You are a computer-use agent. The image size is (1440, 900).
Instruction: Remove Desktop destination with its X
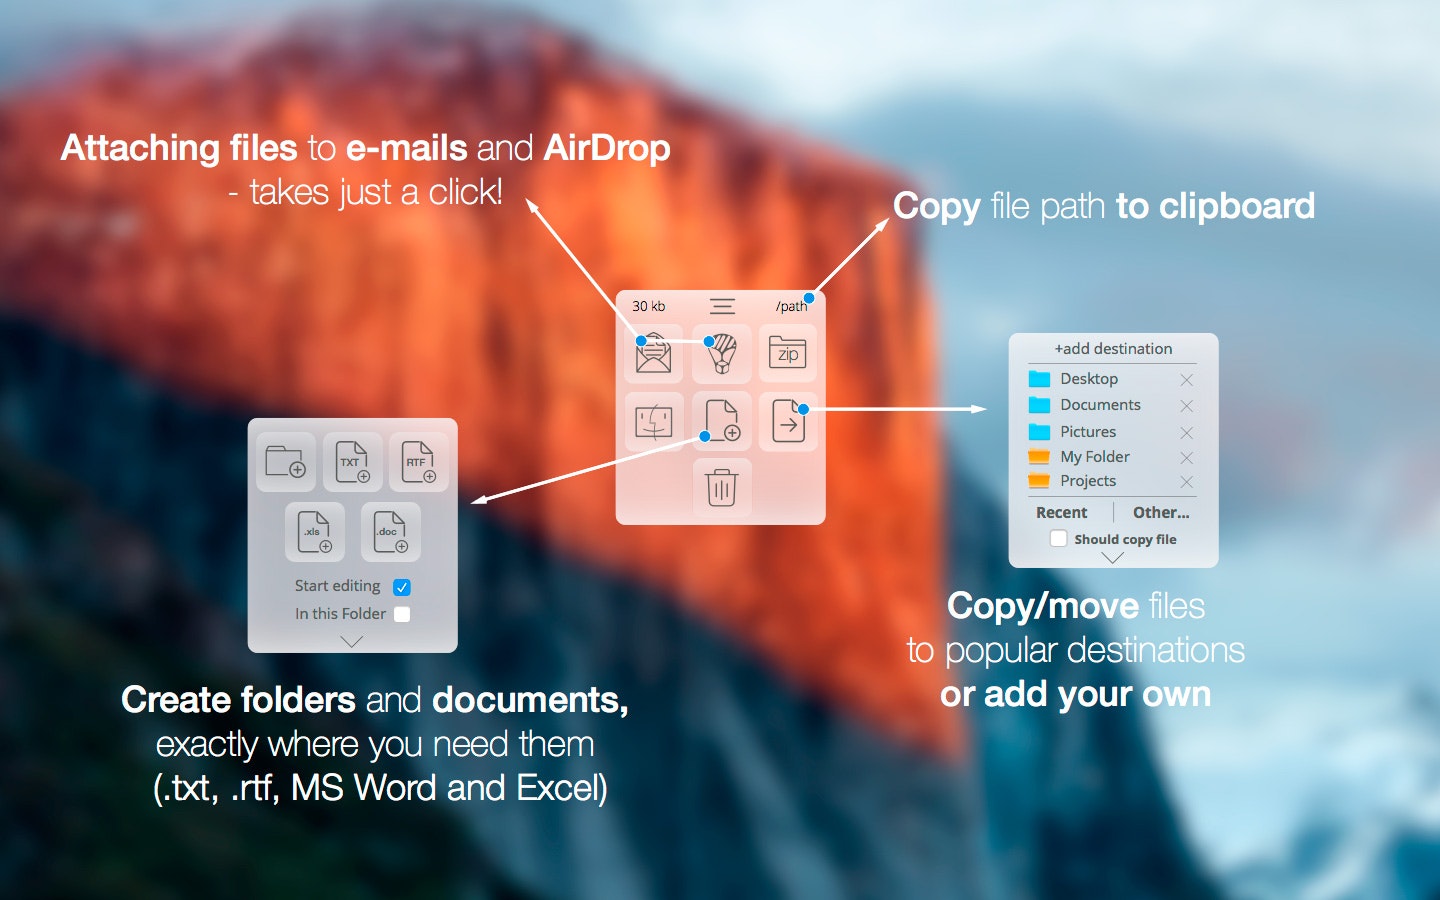pos(1187,380)
